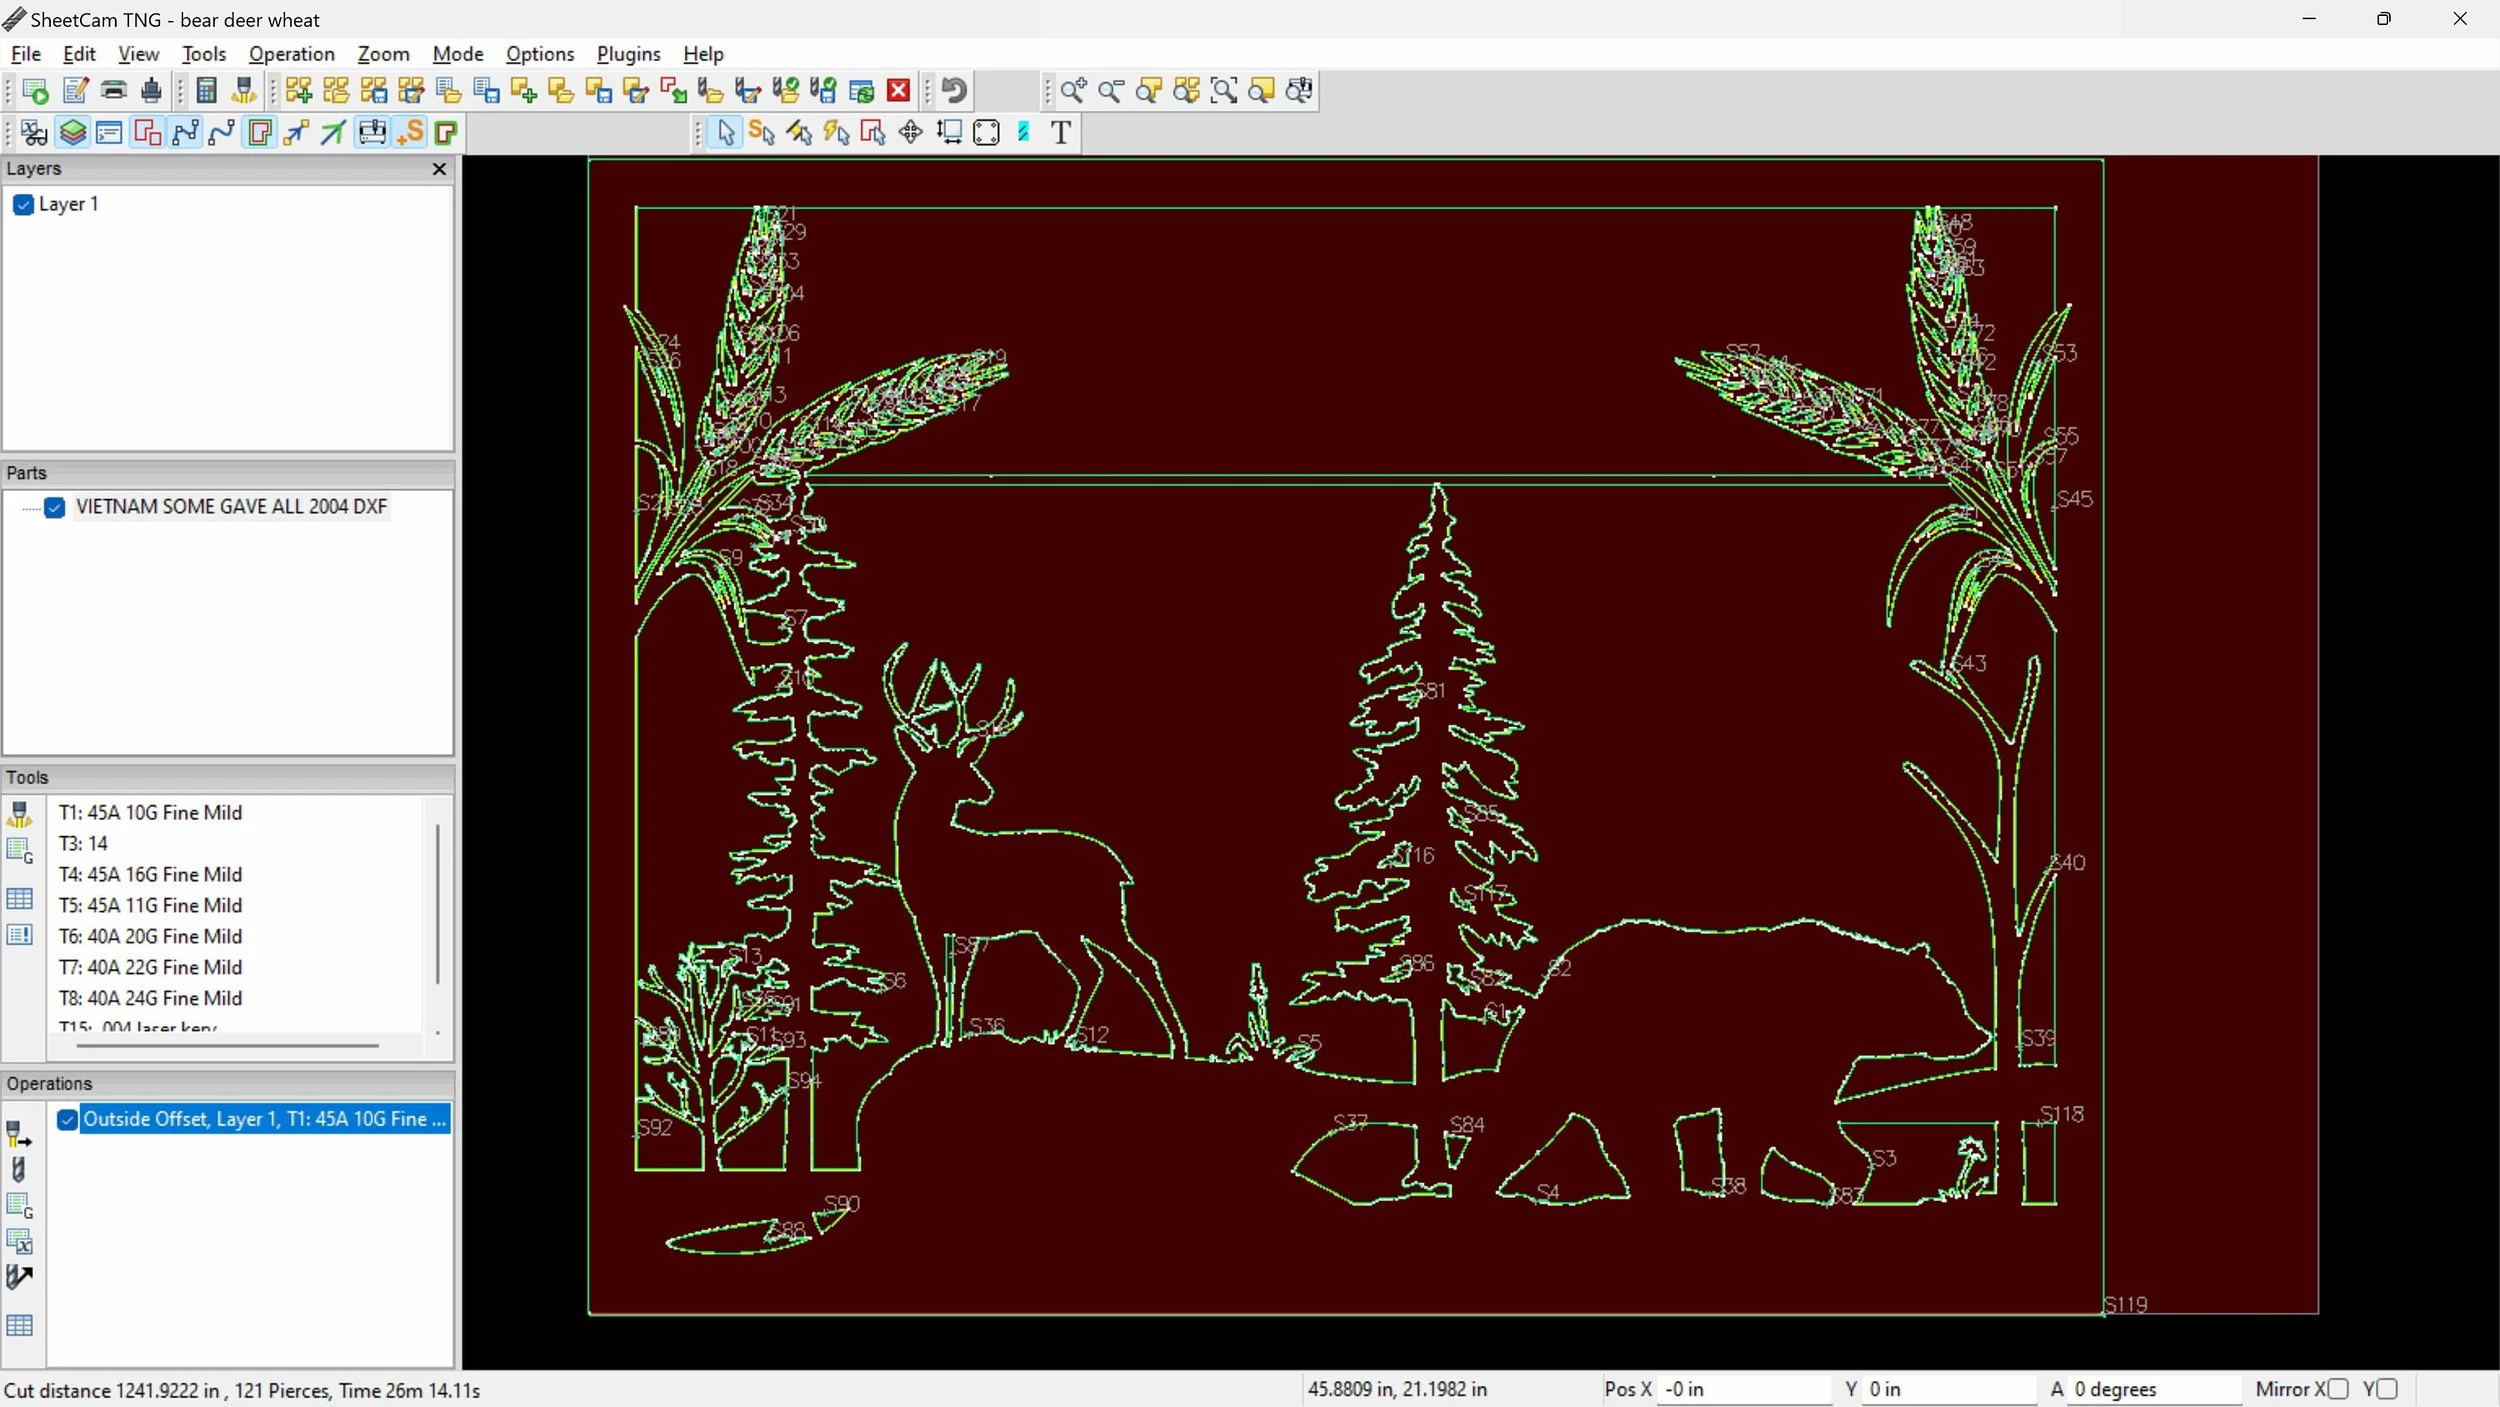This screenshot has width=2500, height=1407.
Task: Click the plasma cut operation icon in Operations panel
Action: coord(19,1134)
